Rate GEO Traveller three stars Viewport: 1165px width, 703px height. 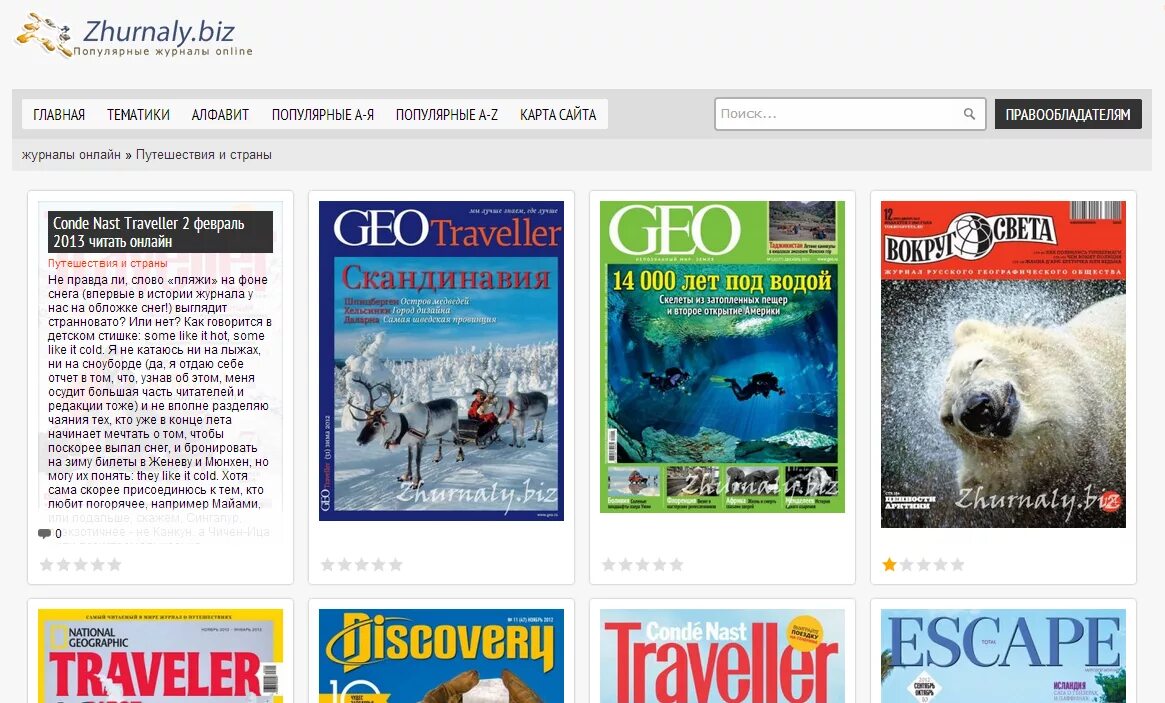[x=362, y=565]
